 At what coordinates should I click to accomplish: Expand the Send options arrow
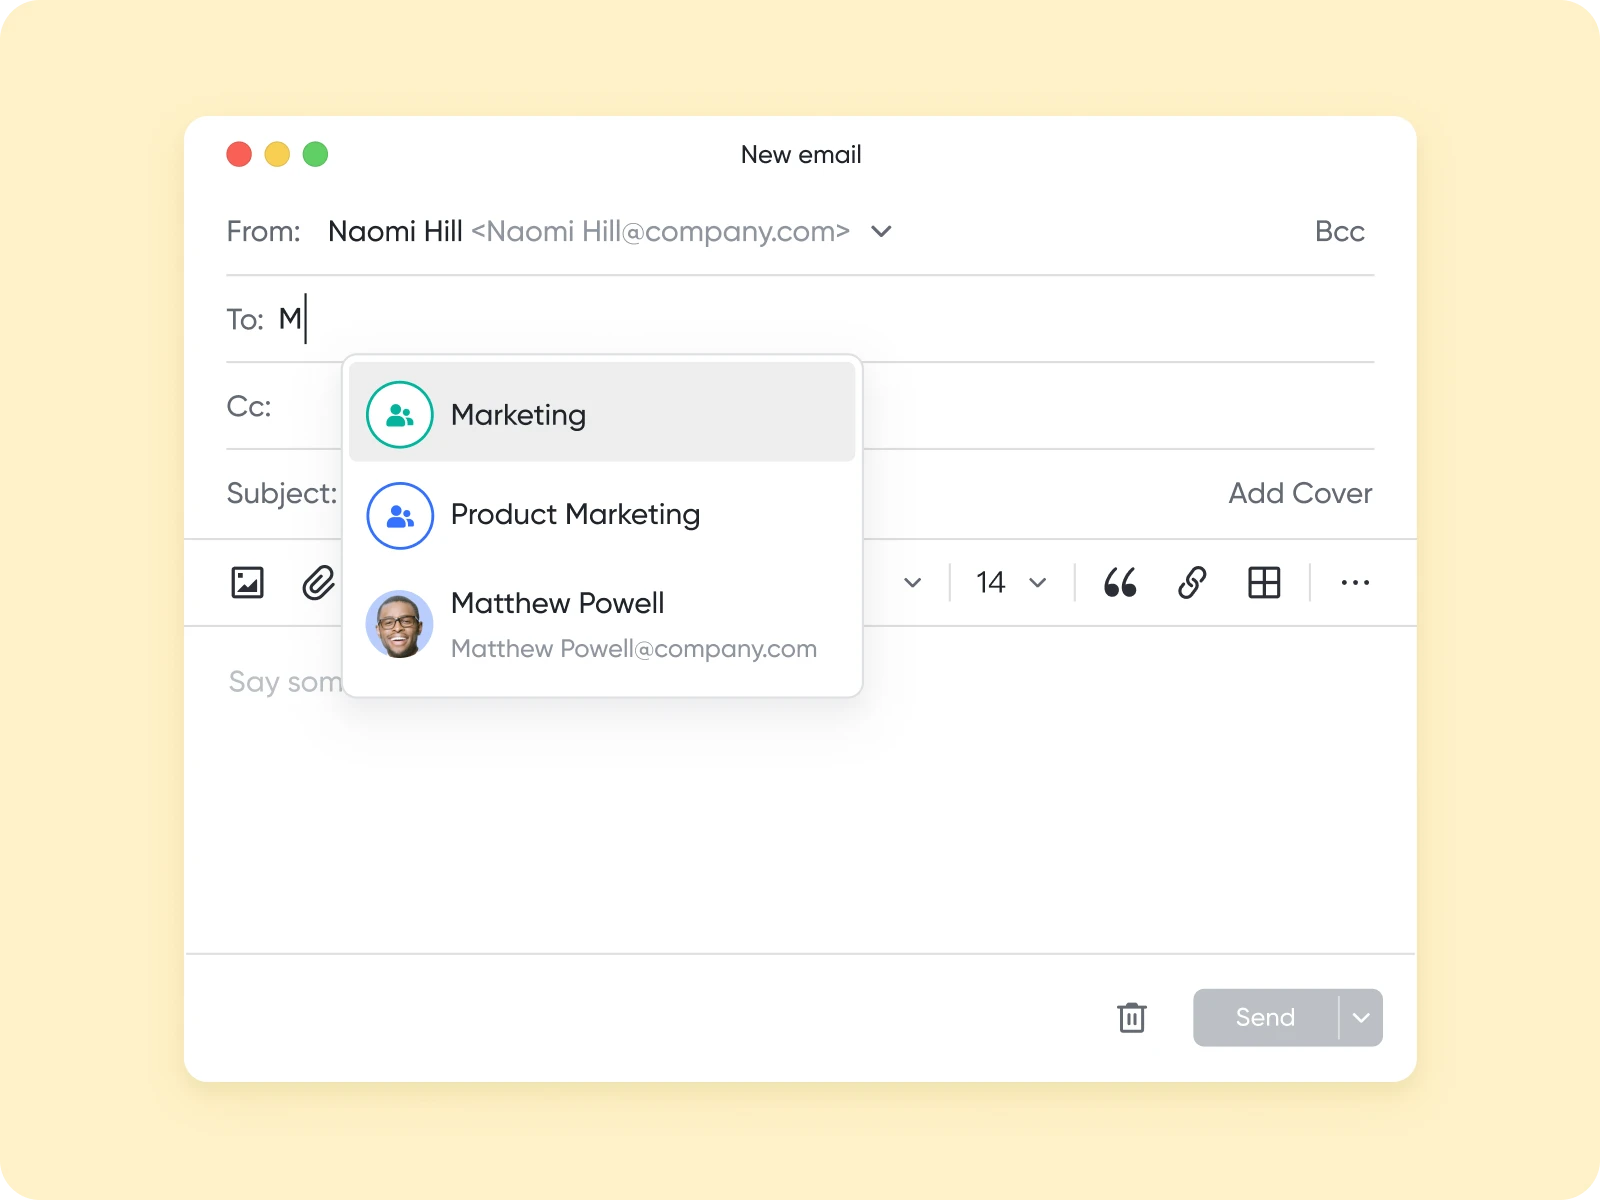[1360, 1017]
